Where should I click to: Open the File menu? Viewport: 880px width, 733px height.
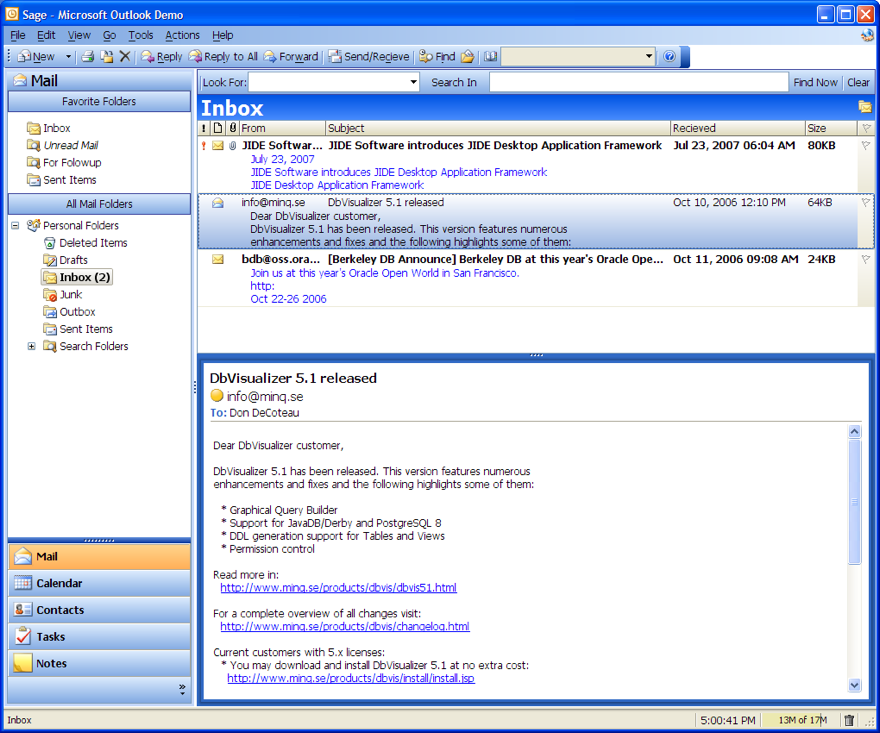[17, 35]
